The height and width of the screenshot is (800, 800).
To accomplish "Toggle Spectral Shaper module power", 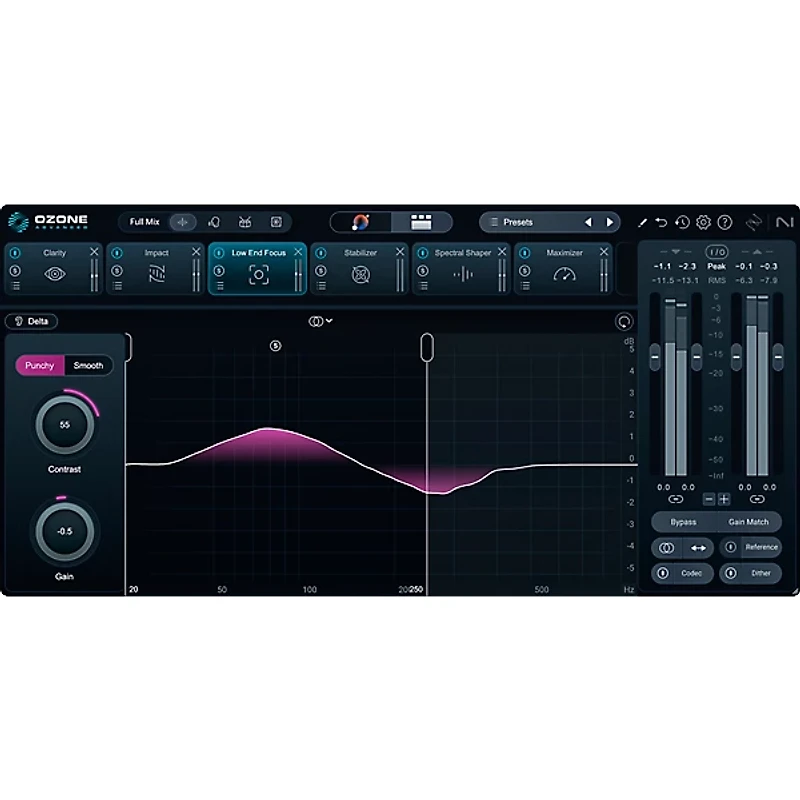I will (x=422, y=253).
